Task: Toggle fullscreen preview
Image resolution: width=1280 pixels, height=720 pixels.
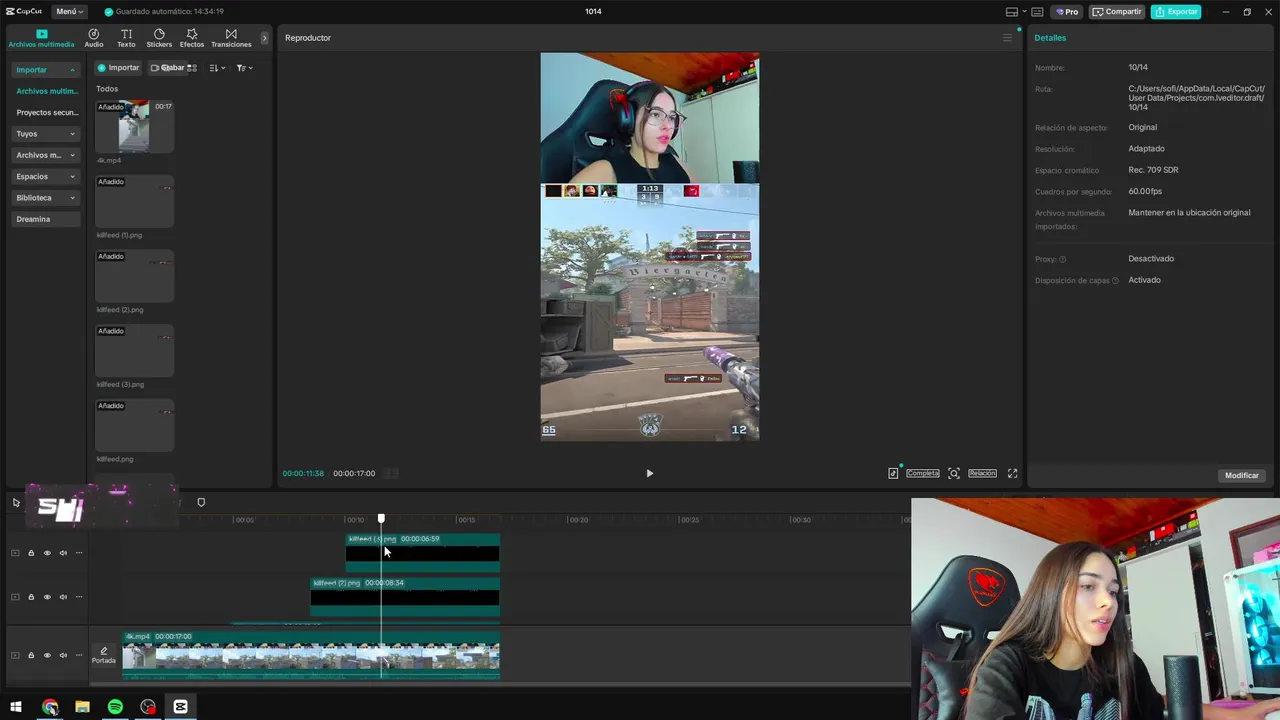Action: pos(1012,474)
